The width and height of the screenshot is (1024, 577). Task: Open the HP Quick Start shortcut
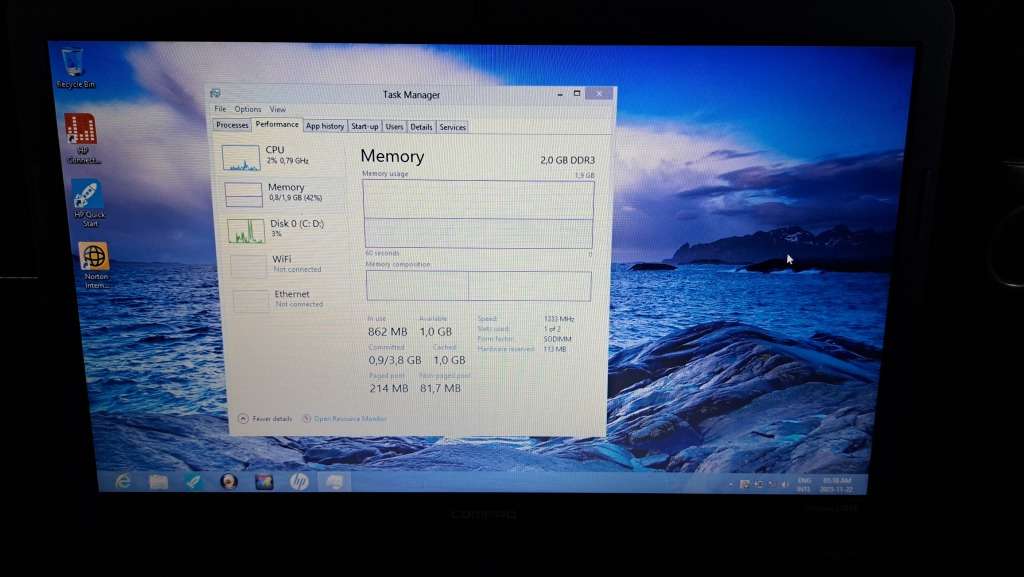(90, 198)
